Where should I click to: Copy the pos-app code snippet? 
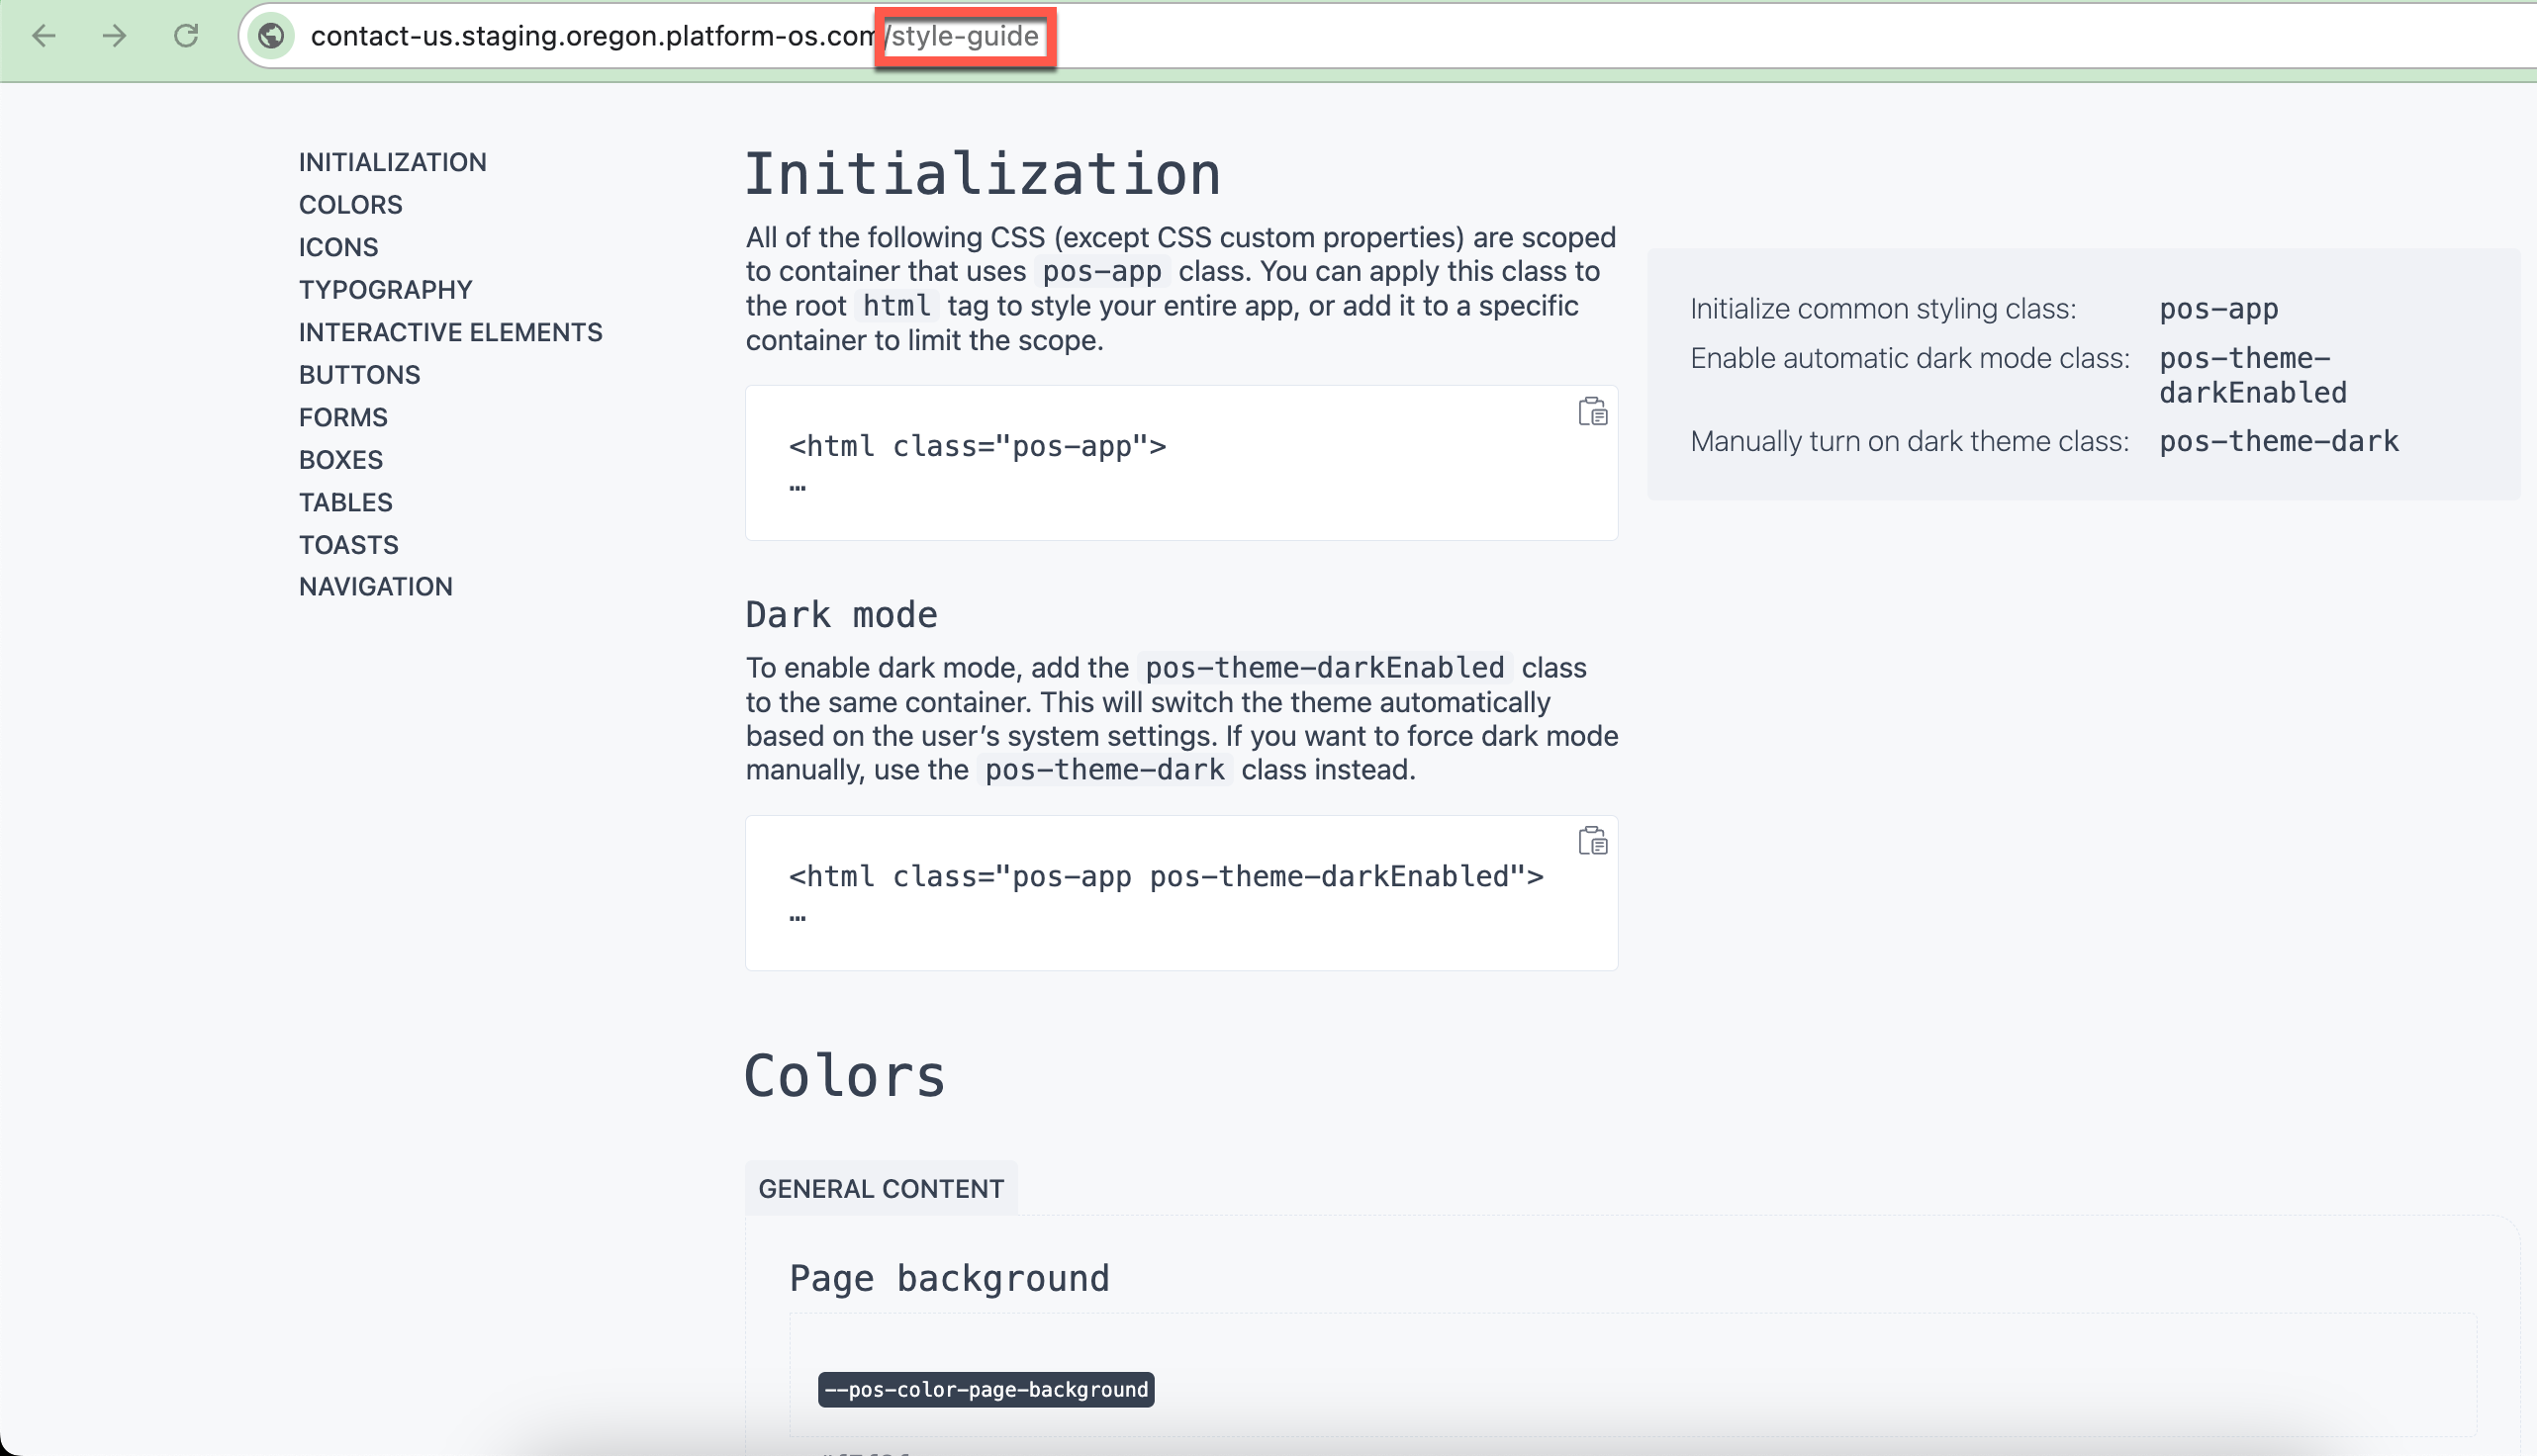click(1592, 411)
